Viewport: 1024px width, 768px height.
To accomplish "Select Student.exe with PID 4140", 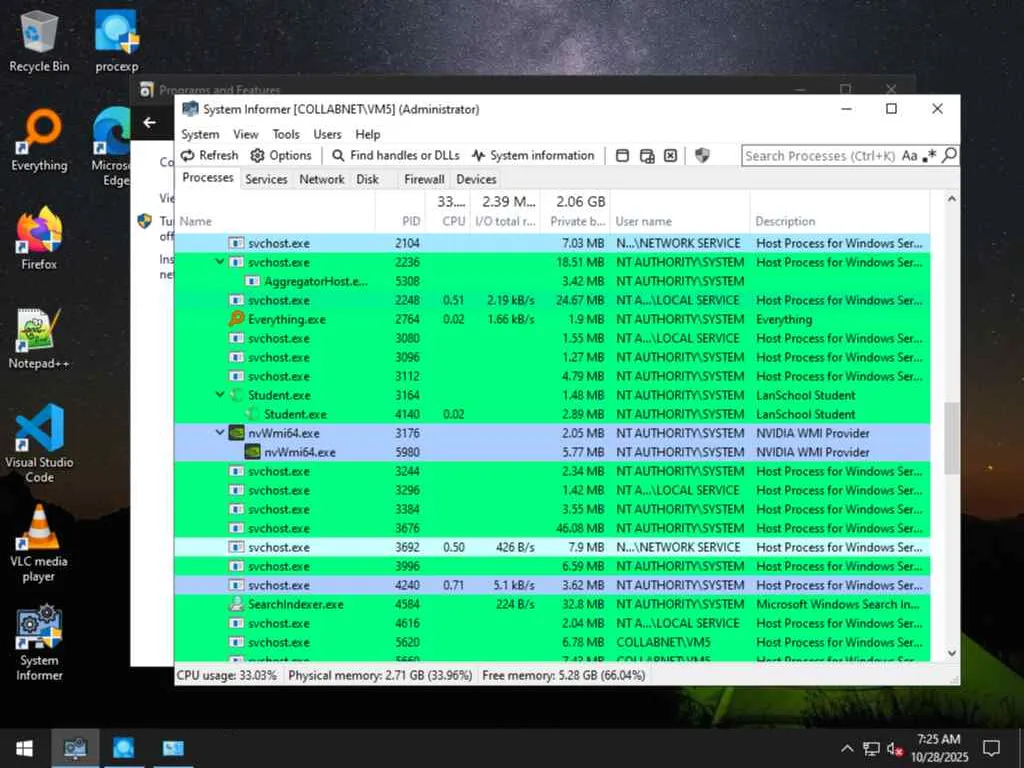I will [x=552, y=414].
